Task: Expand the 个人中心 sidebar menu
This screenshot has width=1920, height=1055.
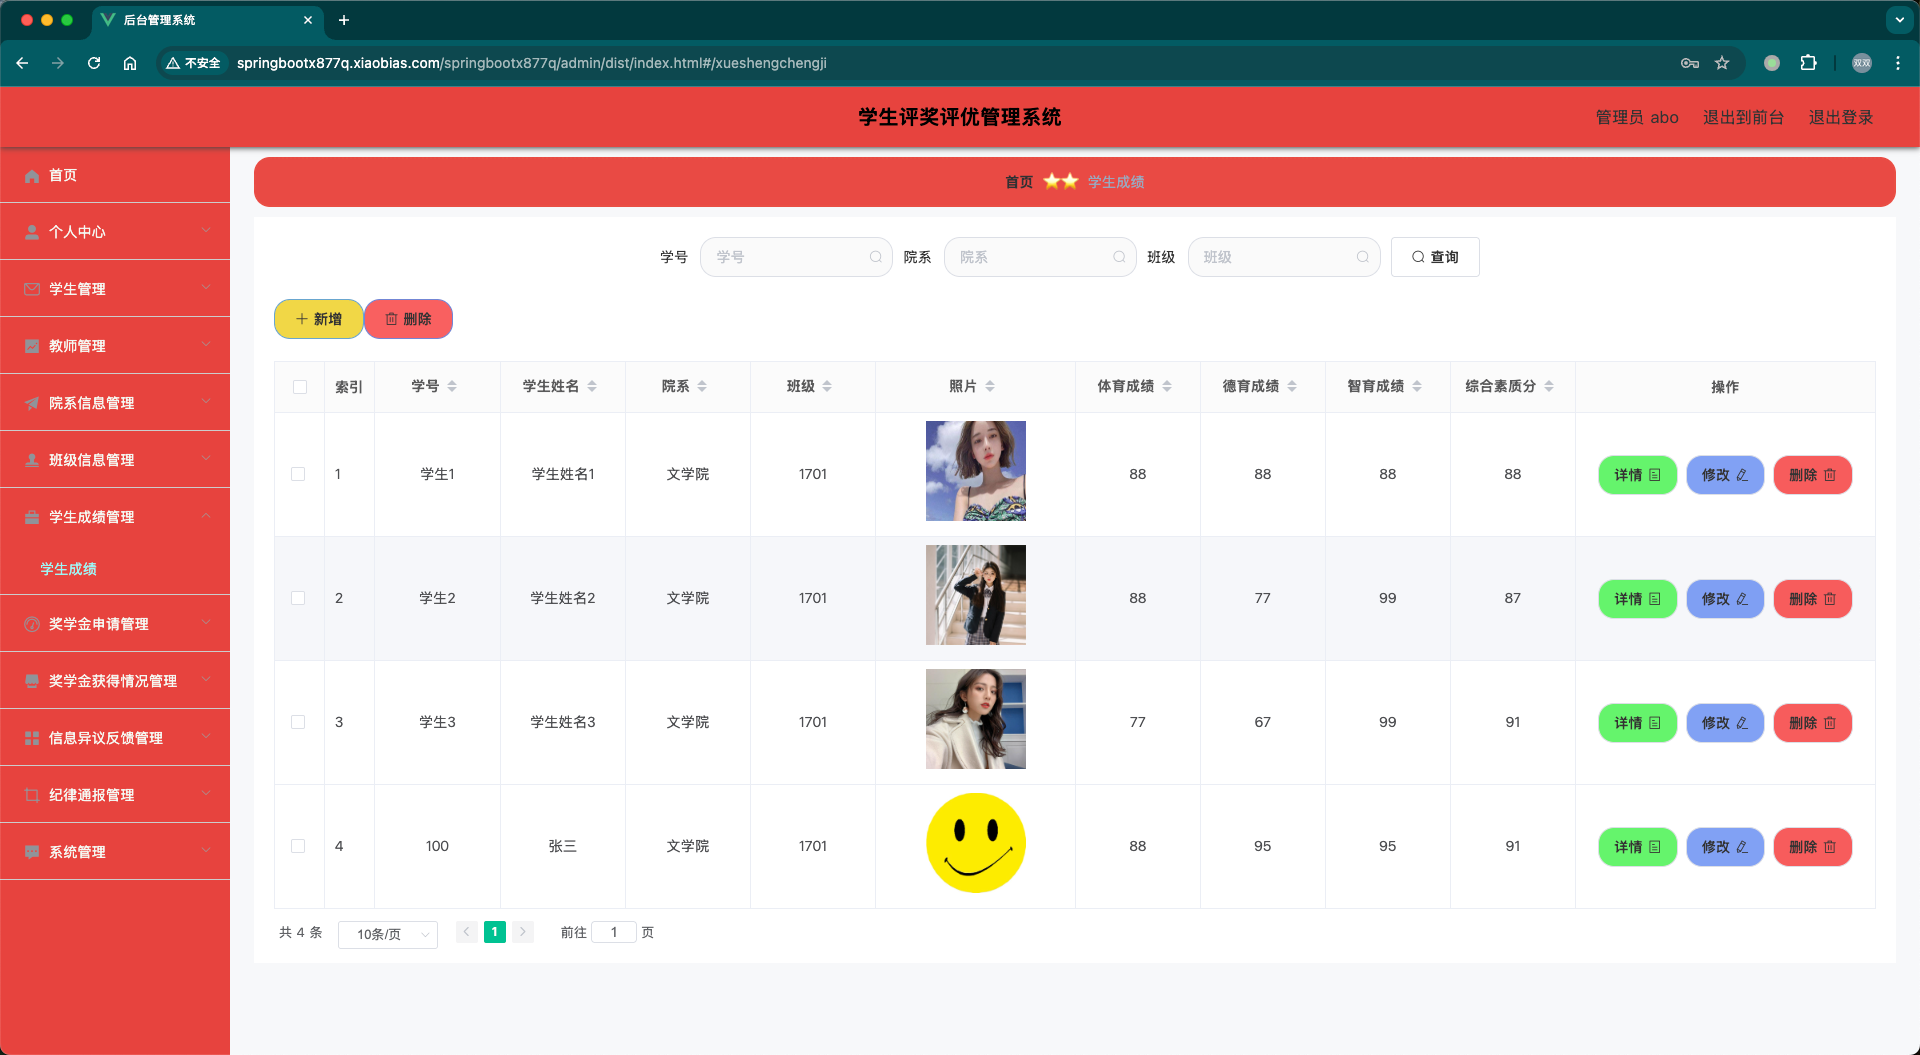Action: click(115, 232)
